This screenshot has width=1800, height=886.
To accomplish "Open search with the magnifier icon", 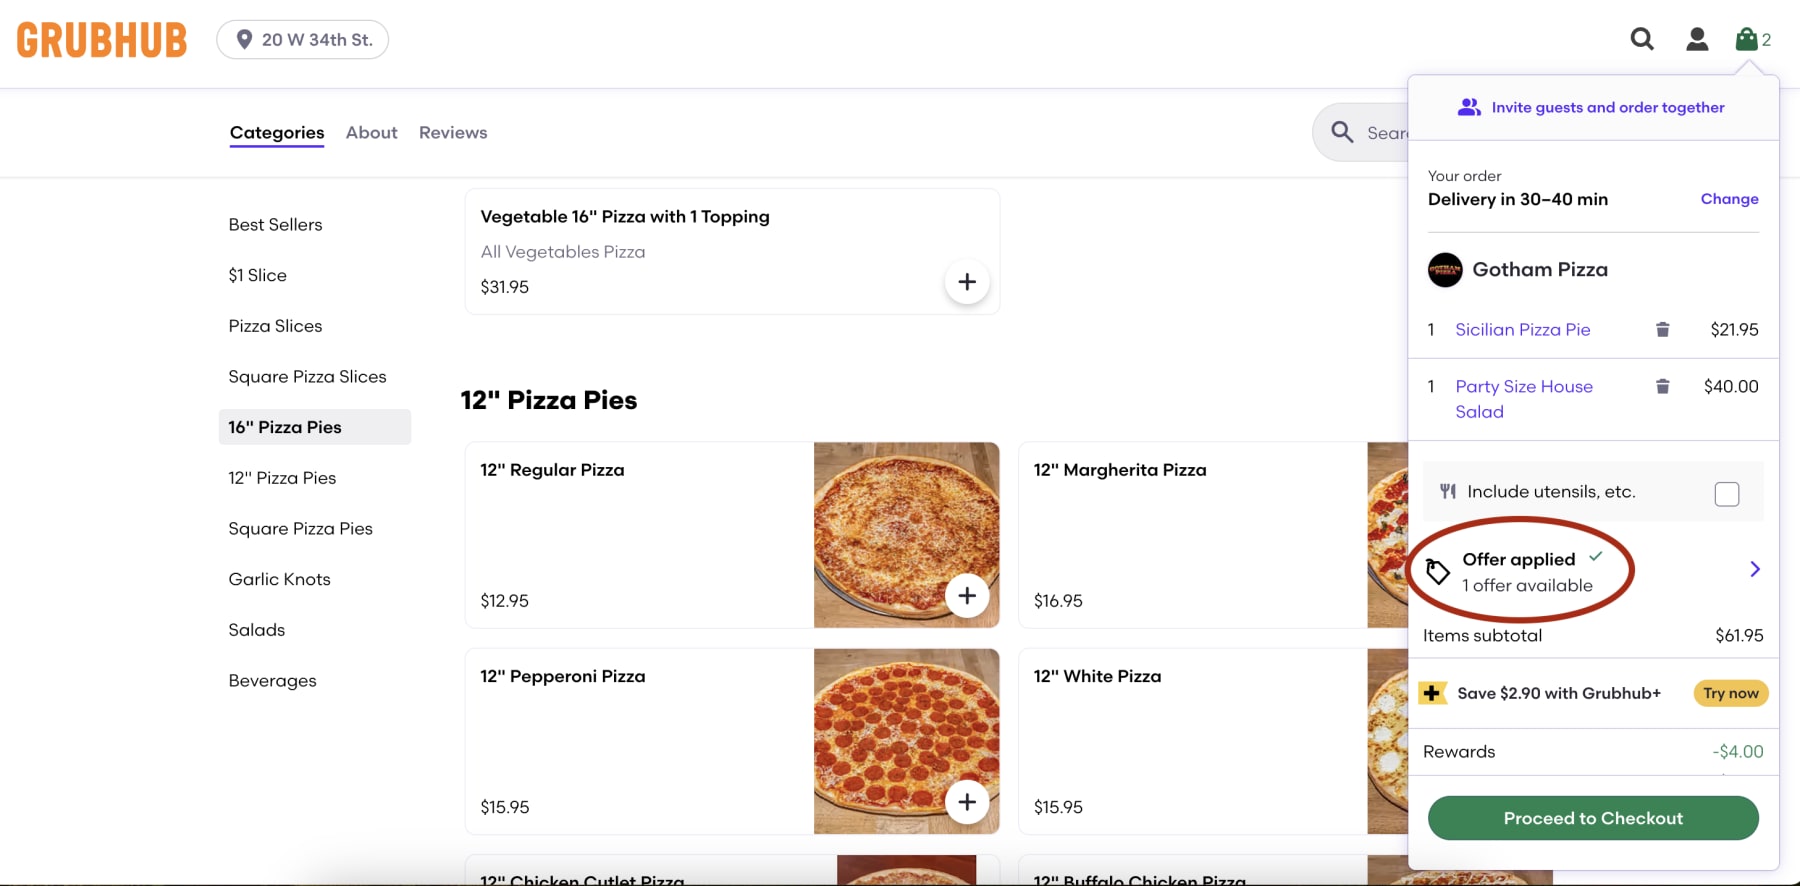I will pyautogui.click(x=1642, y=39).
